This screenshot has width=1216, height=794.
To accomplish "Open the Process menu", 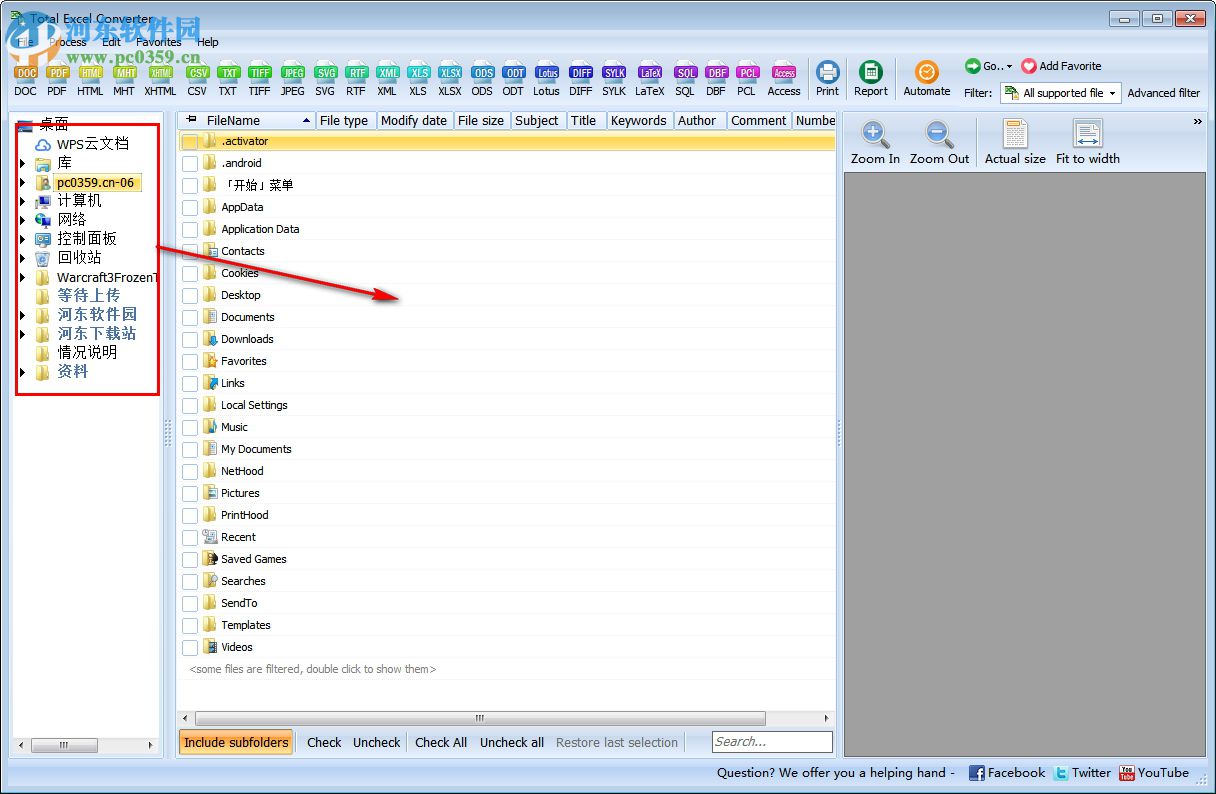I will pos(68,42).
